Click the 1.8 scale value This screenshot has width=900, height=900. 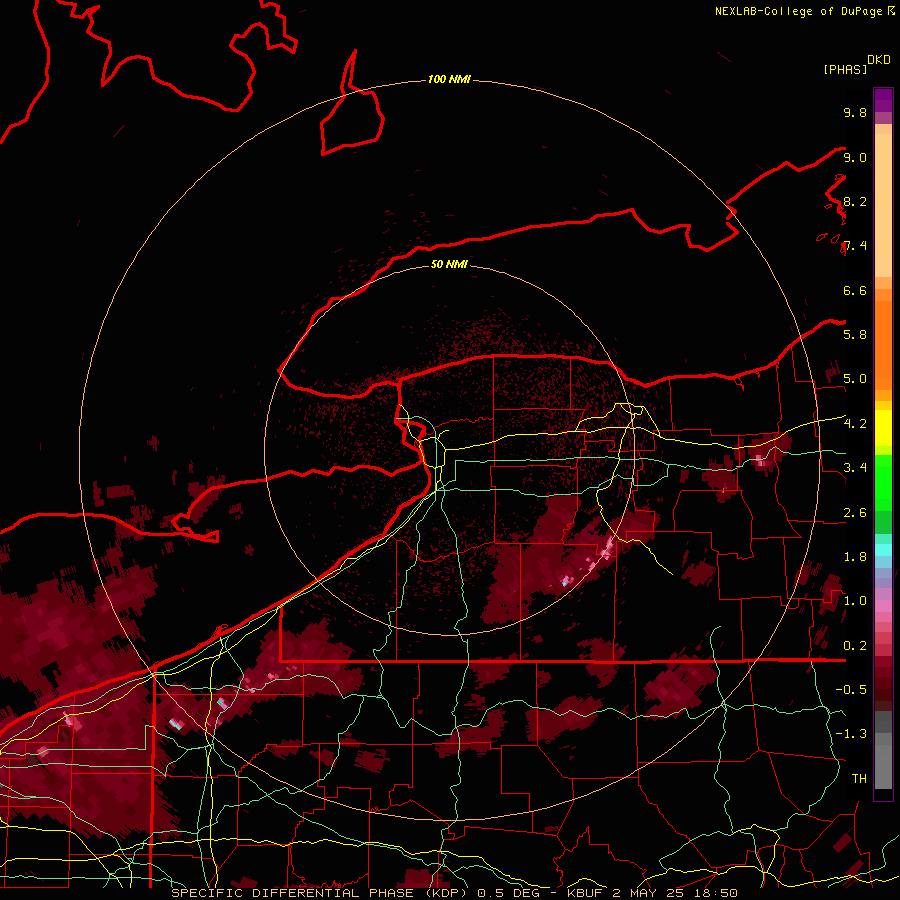pyautogui.click(x=855, y=557)
